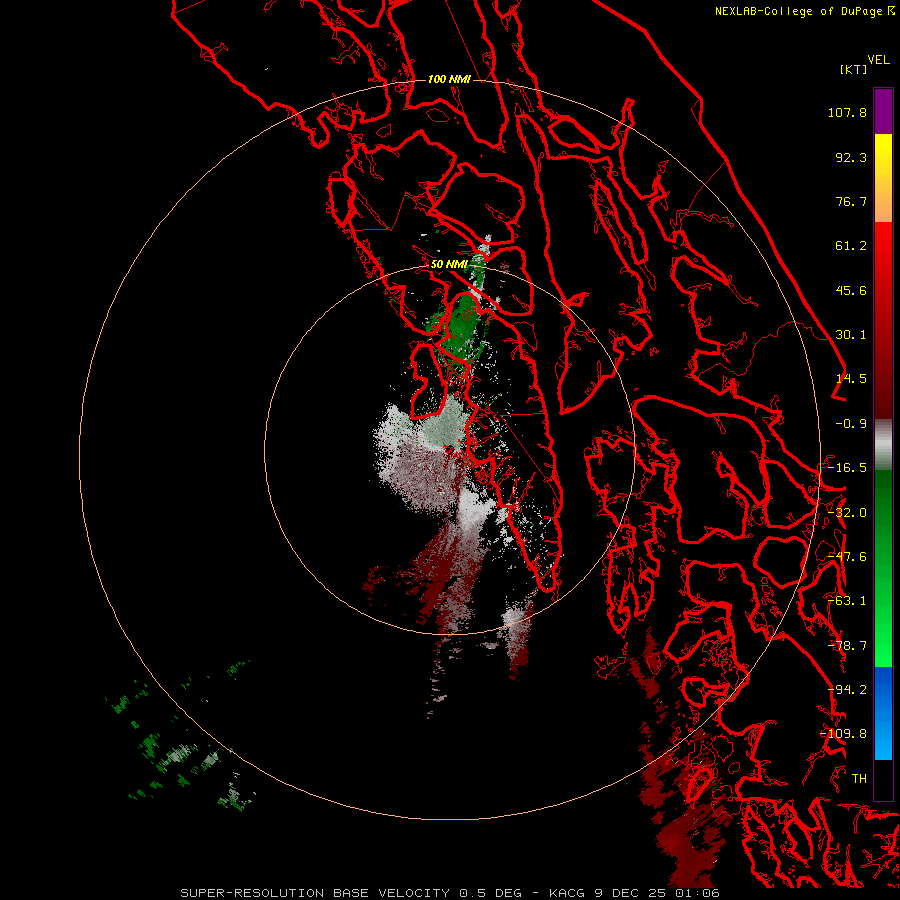Pick the purple segment of the color bar
Screen dimensions: 900x900
click(883, 112)
